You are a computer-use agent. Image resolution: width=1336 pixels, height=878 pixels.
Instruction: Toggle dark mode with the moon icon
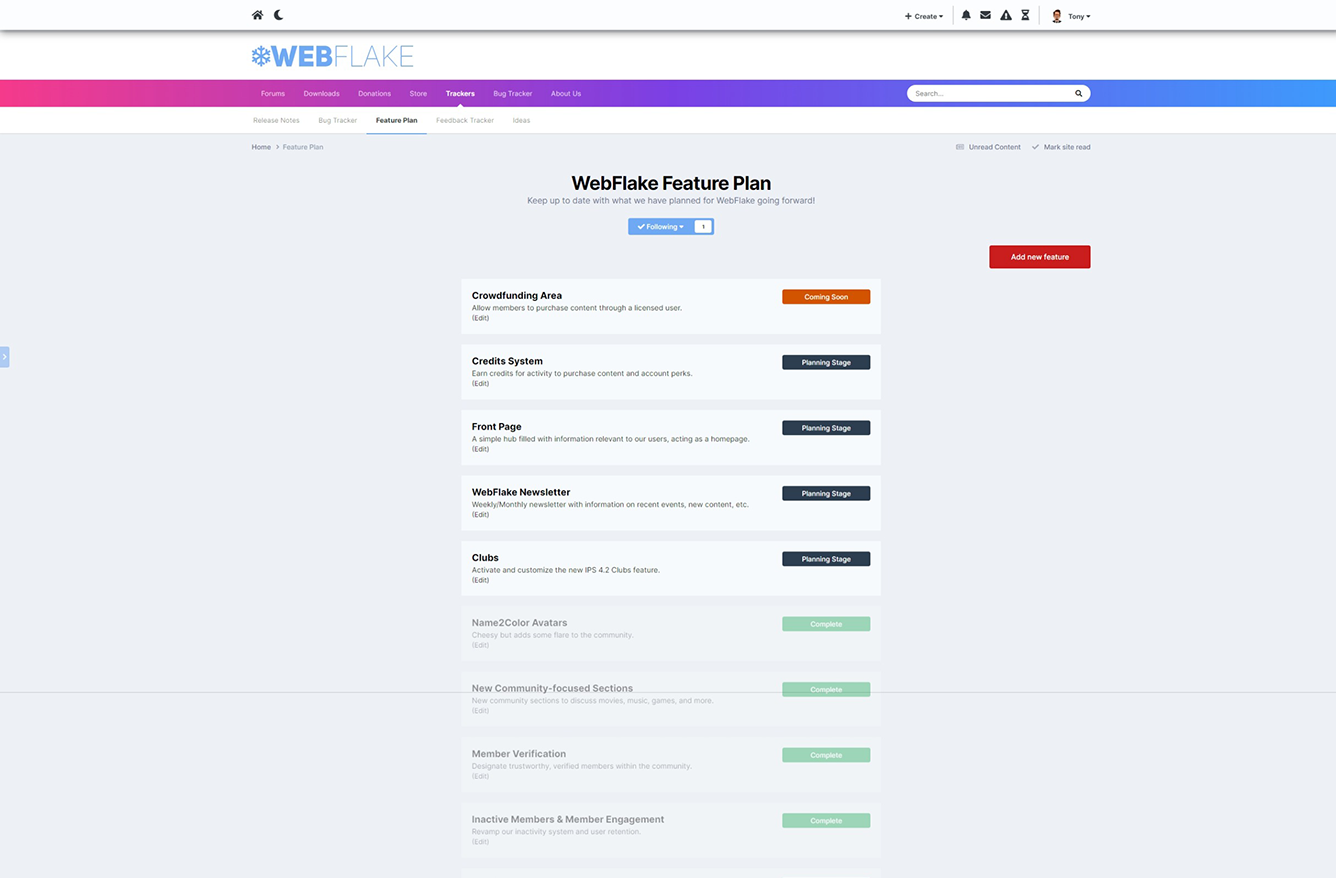point(279,15)
